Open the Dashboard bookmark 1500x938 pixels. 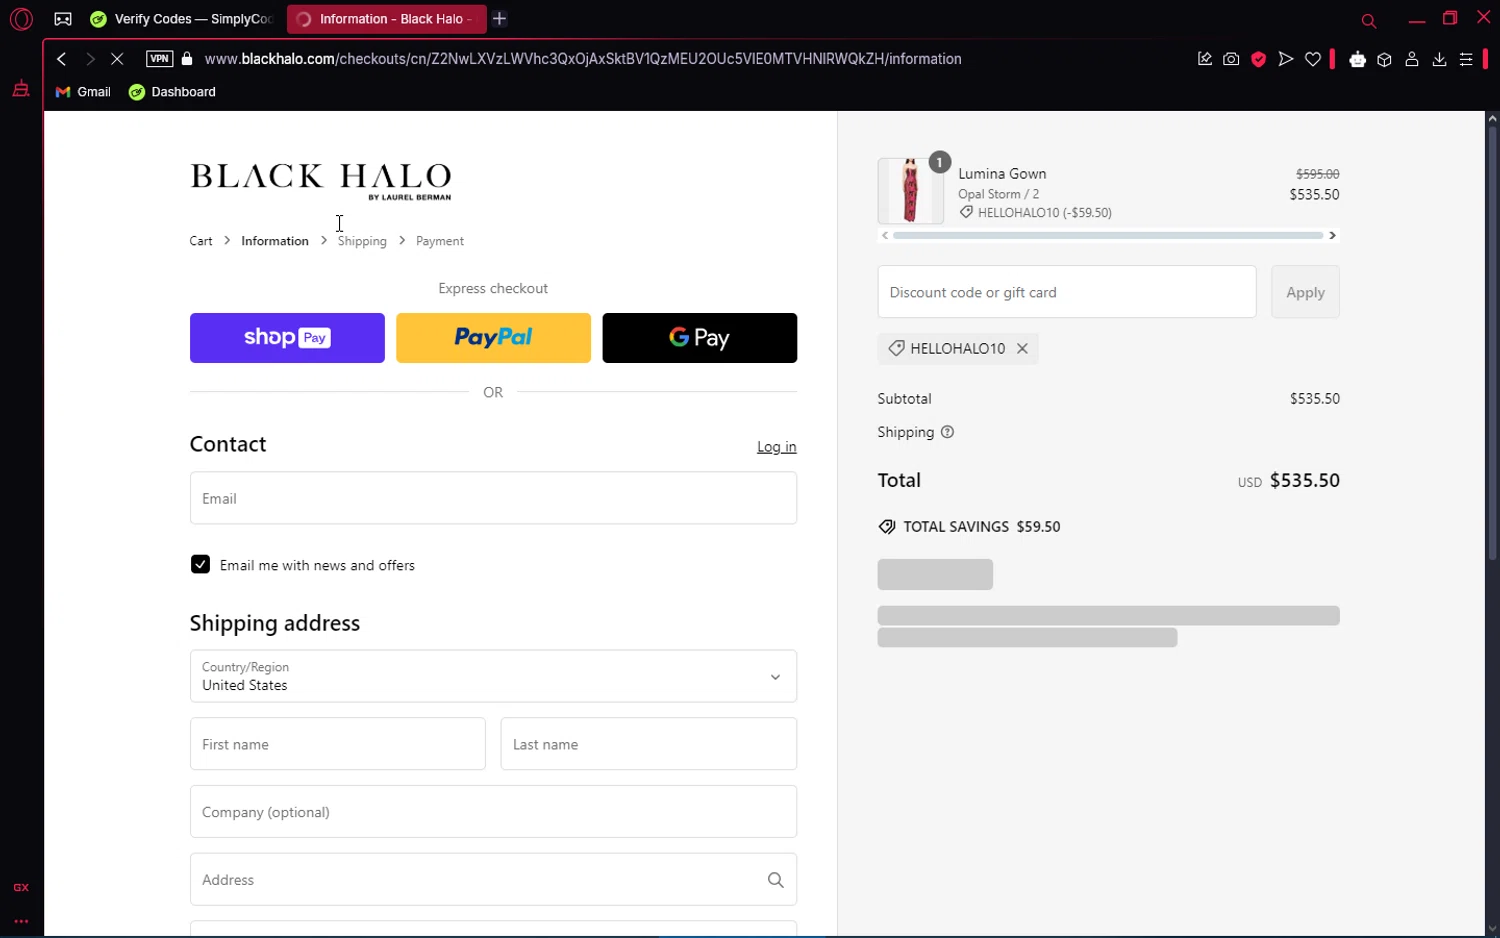pos(172,92)
